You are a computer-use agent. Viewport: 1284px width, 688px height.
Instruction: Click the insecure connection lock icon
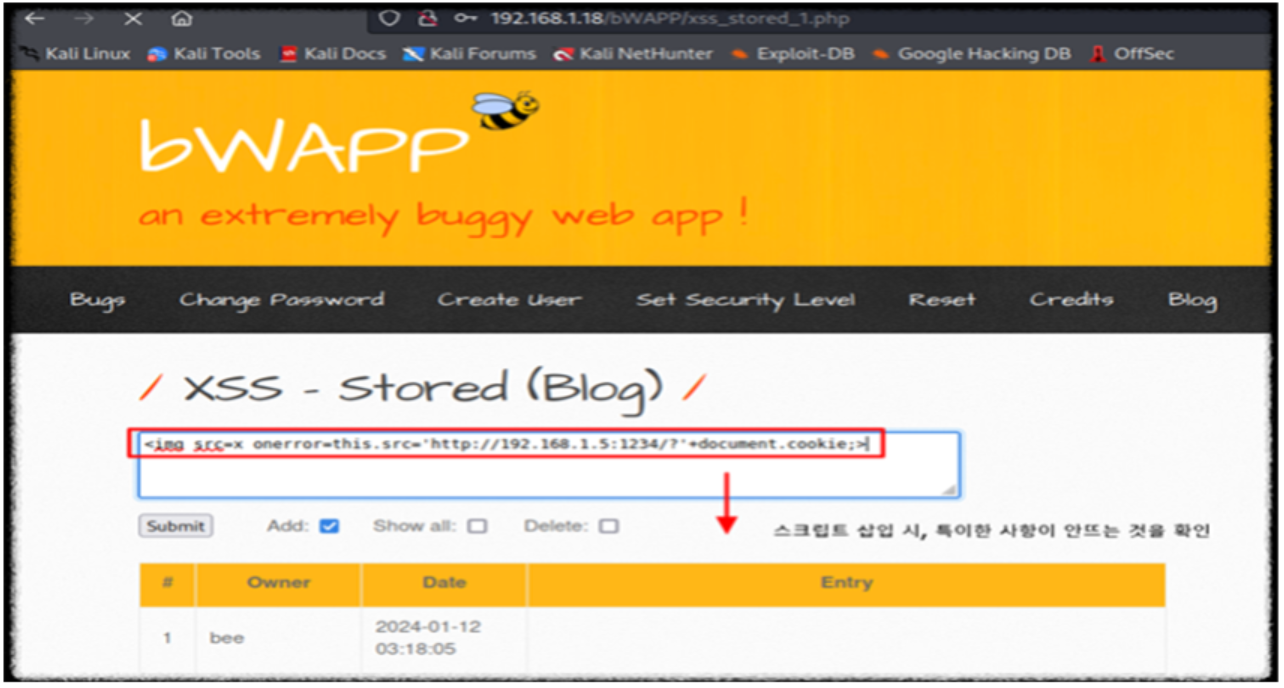pos(427,18)
